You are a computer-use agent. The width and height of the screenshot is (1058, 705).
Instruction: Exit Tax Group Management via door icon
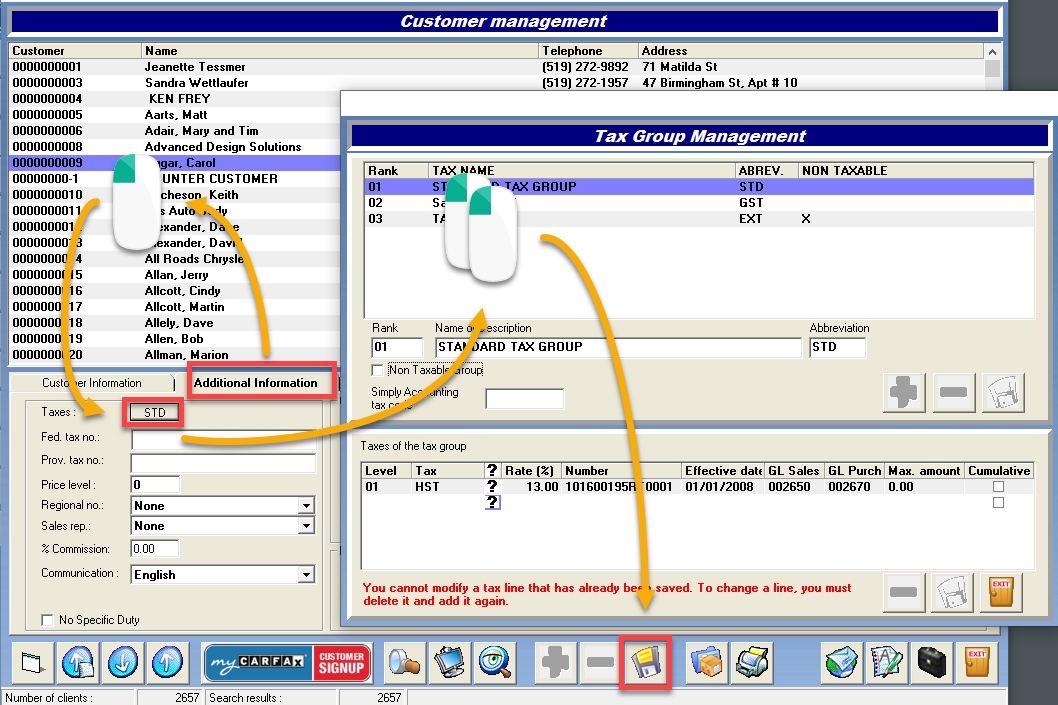(1000, 593)
